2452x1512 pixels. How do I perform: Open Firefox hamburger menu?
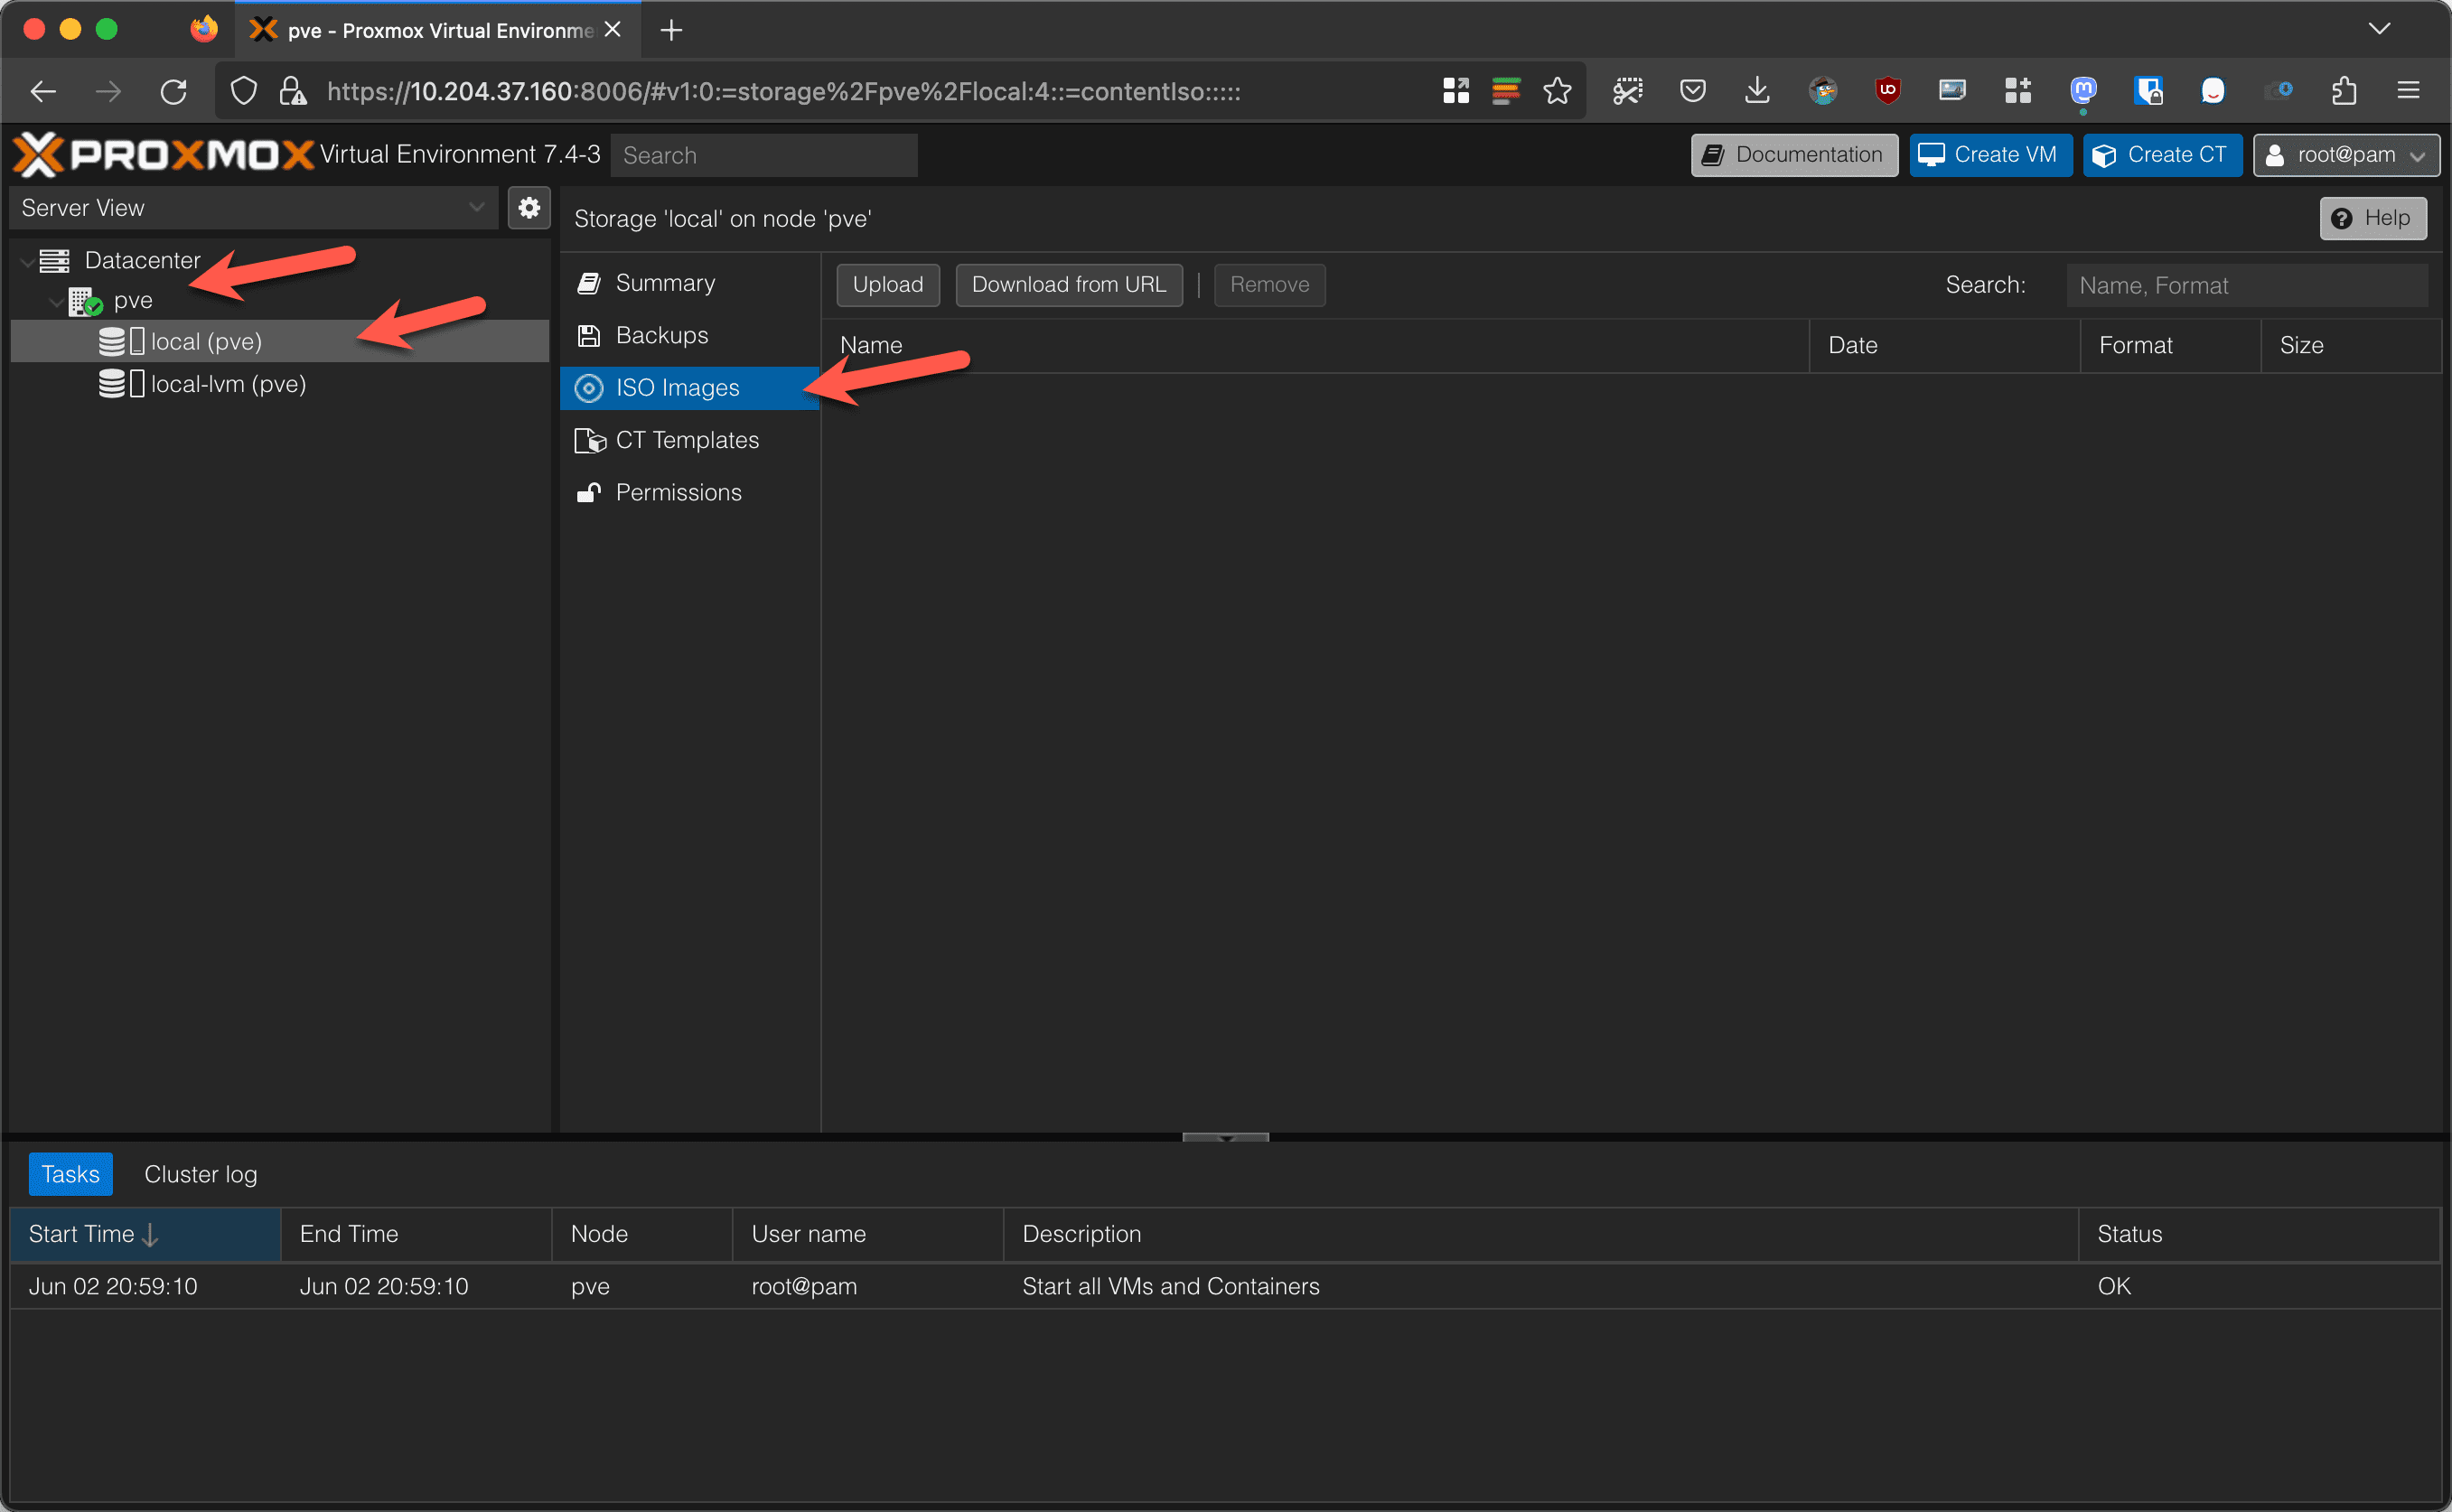(2408, 92)
